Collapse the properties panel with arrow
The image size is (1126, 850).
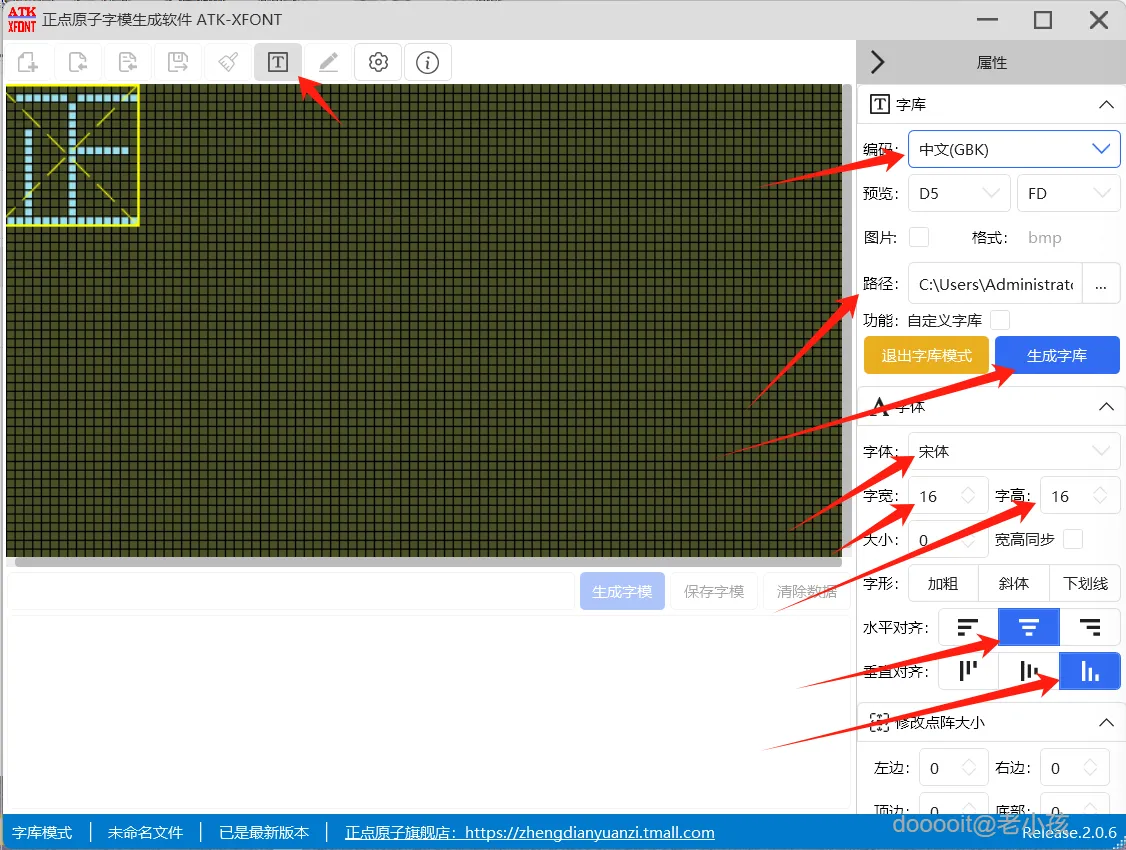pos(877,62)
